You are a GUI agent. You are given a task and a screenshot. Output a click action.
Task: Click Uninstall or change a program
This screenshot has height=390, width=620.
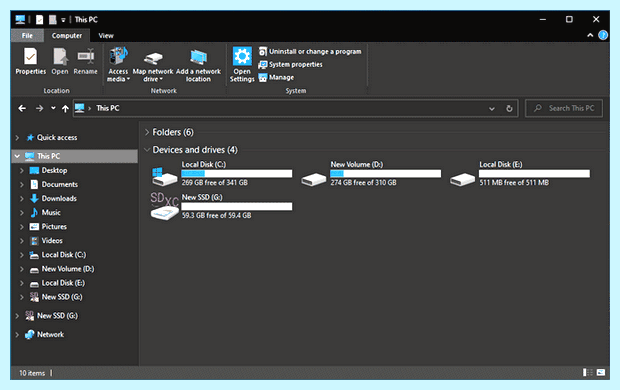coord(310,51)
